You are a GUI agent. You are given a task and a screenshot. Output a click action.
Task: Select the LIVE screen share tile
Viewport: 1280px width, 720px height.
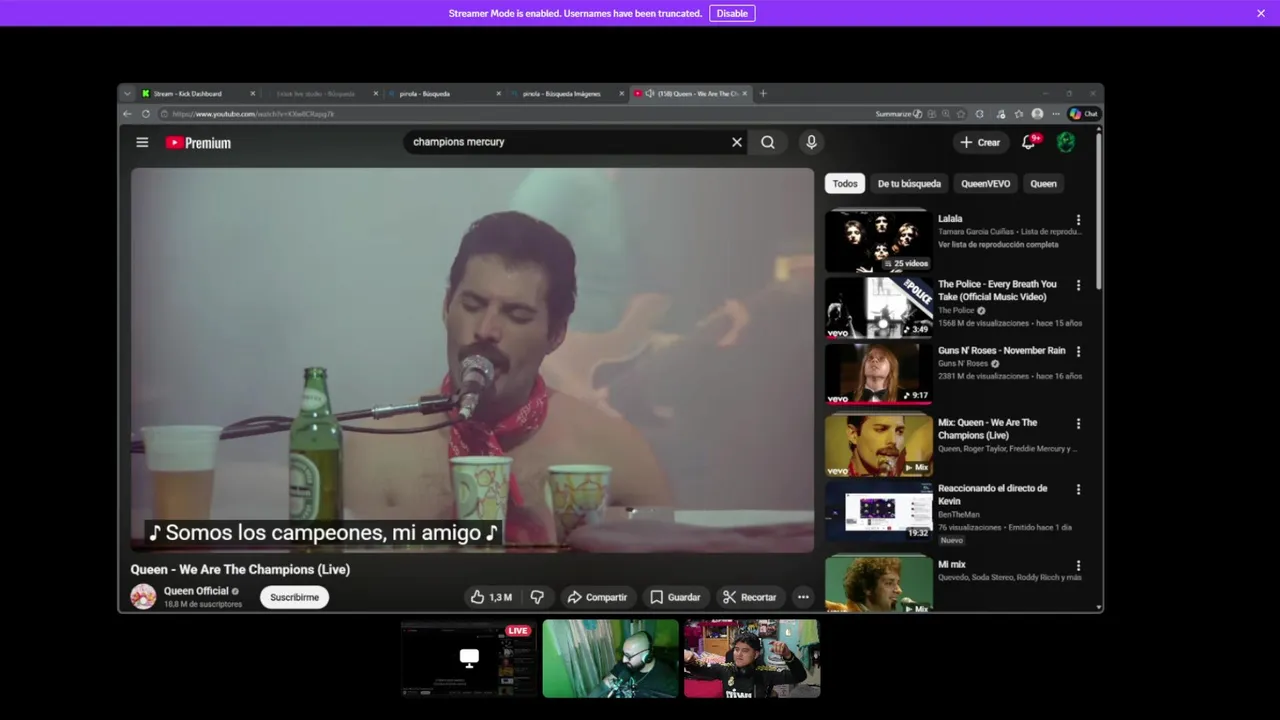(x=469, y=658)
